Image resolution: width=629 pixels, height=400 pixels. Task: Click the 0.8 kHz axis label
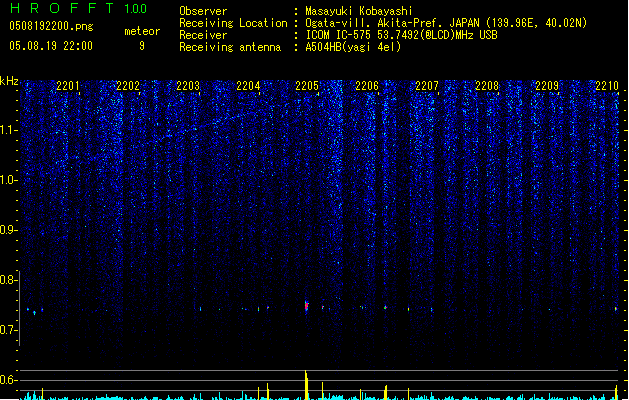8,280
